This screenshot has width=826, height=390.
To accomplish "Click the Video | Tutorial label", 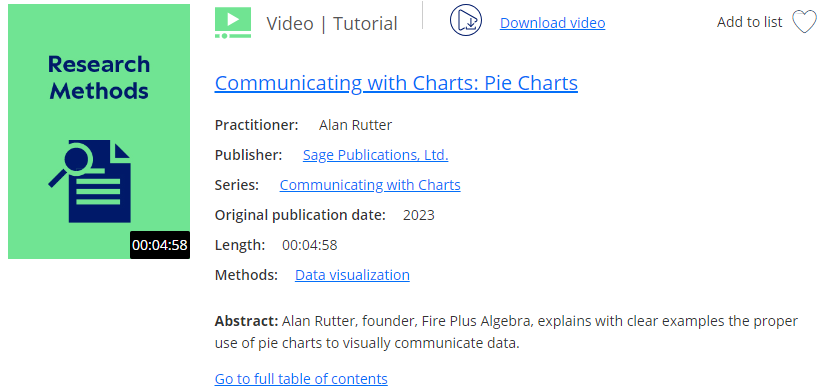I will [x=332, y=24].
